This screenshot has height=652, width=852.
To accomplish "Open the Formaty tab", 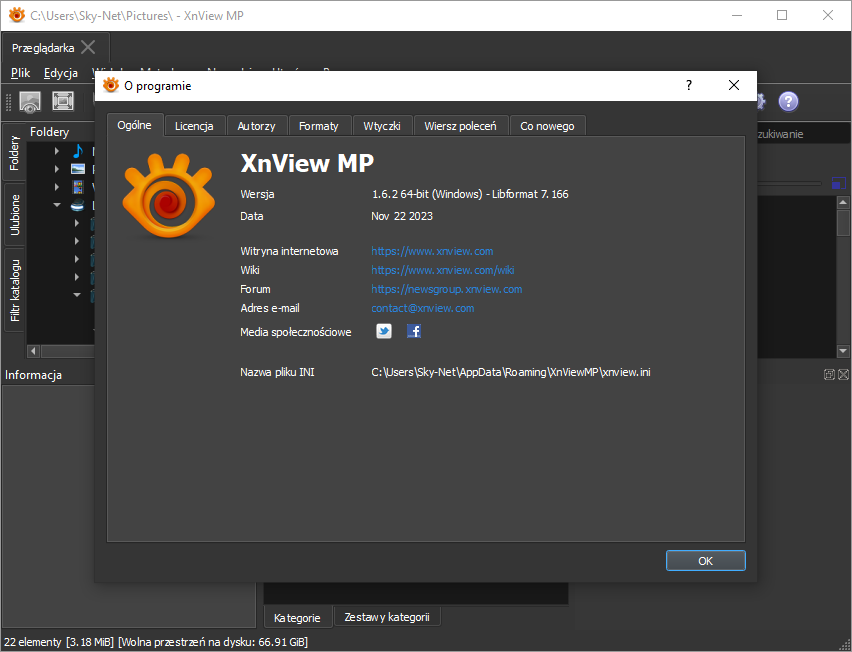I will pos(319,126).
